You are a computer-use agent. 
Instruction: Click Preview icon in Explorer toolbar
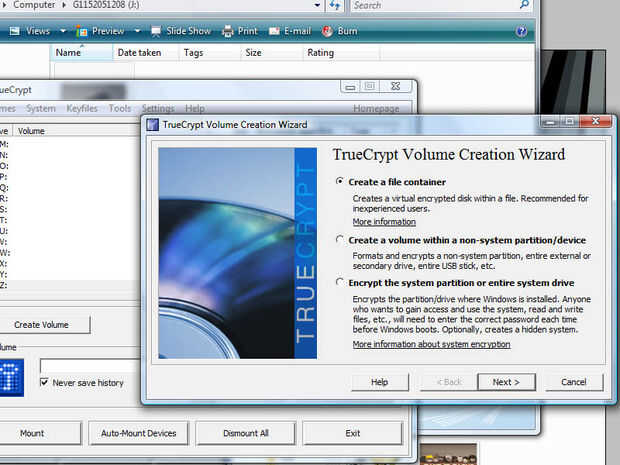coord(81,31)
